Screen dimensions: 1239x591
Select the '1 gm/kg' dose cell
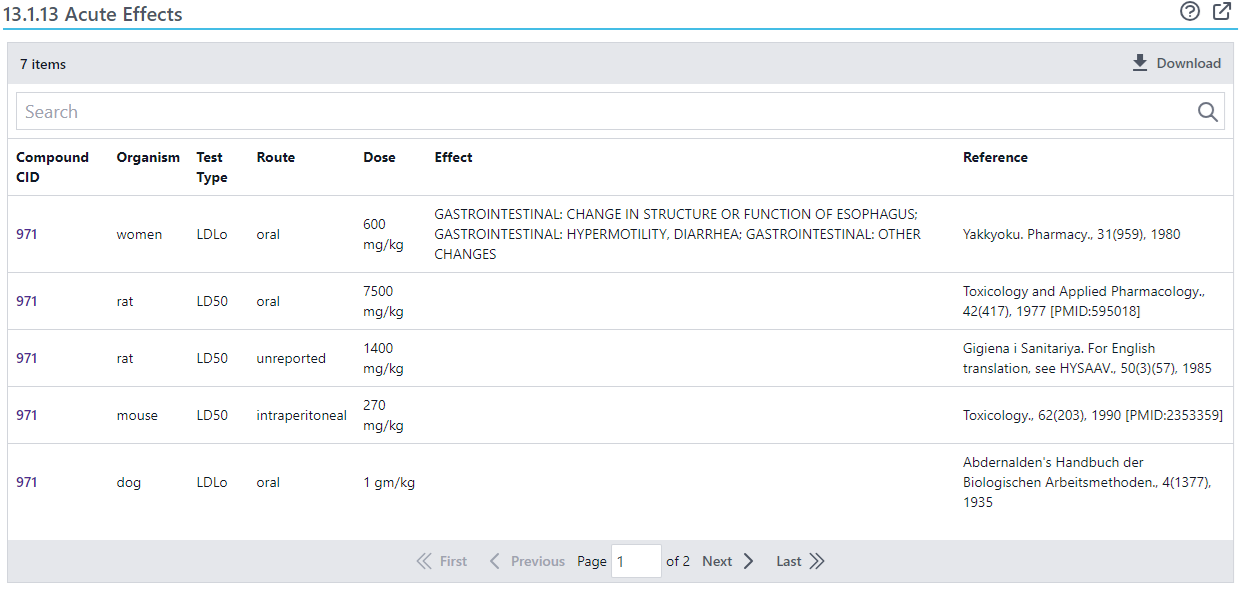389,482
